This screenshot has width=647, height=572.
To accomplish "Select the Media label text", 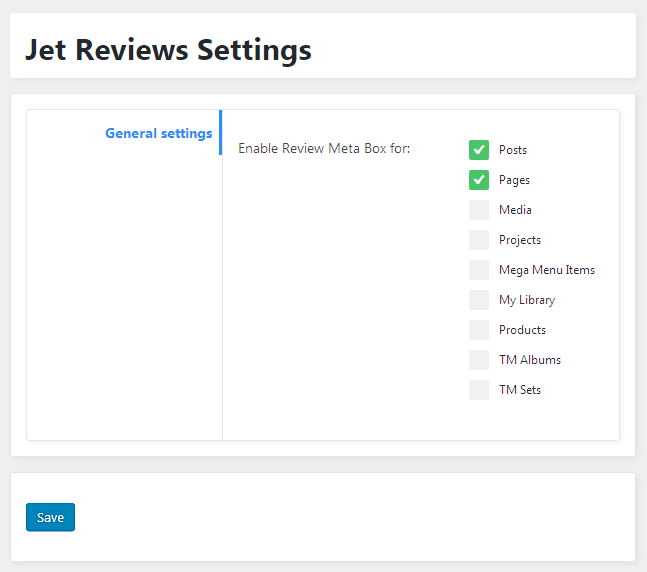I will pos(515,210).
